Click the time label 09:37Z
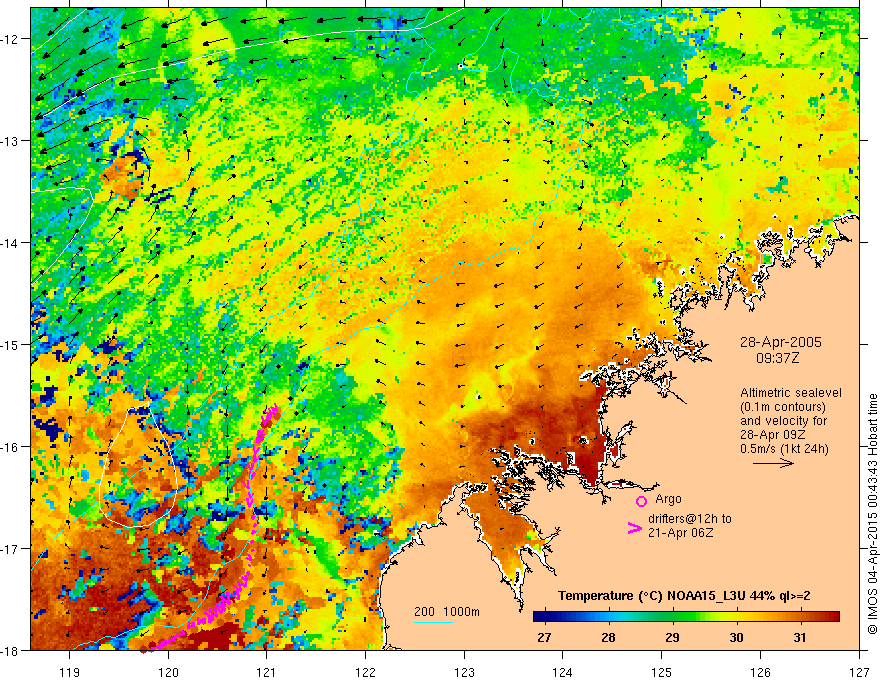The image size is (880, 680). click(x=777, y=358)
